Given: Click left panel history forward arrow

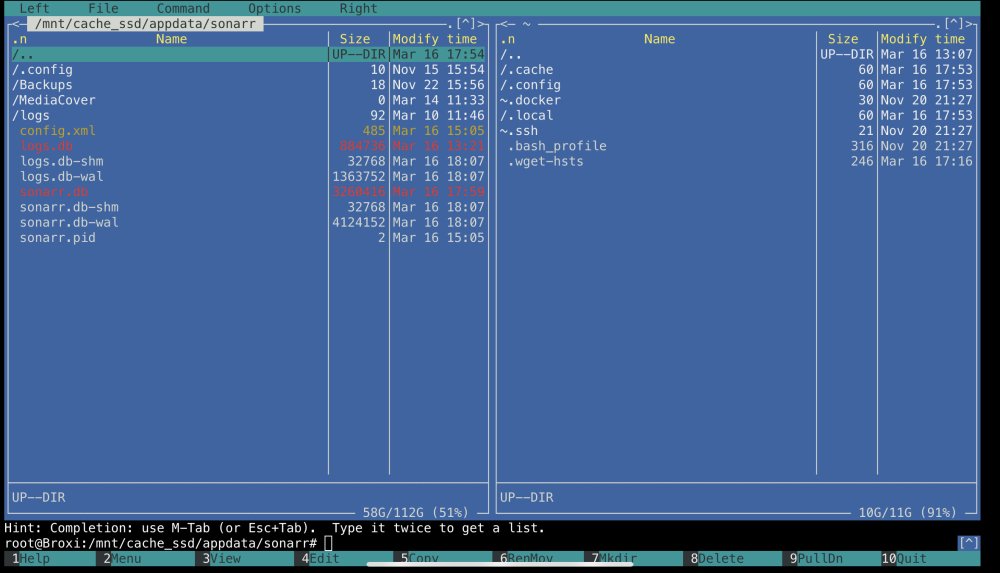Looking at the screenshot, I should [x=482, y=24].
